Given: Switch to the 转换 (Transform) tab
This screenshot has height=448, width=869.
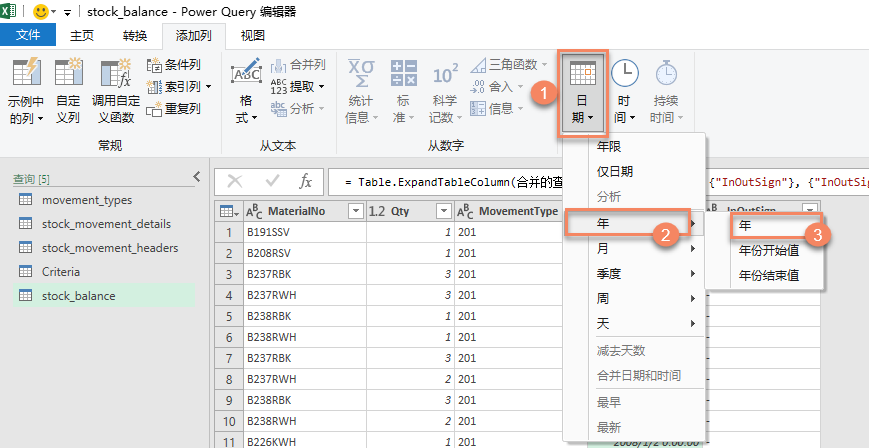Looking at the screenshot, I should 135,36.
